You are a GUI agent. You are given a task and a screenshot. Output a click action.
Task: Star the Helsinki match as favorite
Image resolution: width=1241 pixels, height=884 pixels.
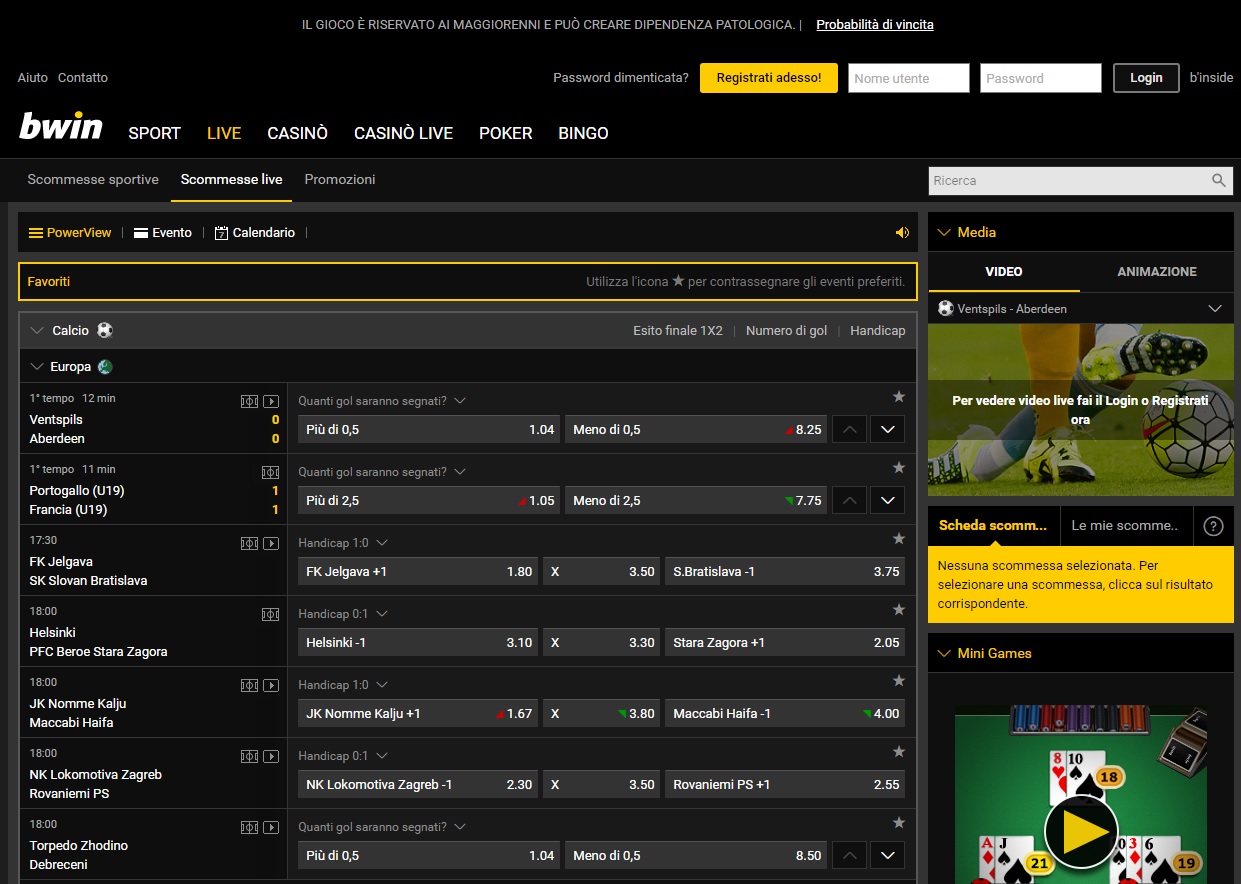pos(899,610)
